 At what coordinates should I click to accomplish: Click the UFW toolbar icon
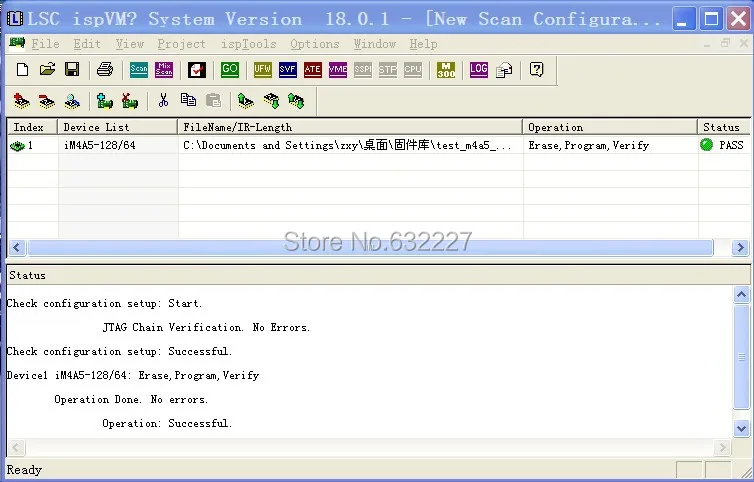point(263,70)
